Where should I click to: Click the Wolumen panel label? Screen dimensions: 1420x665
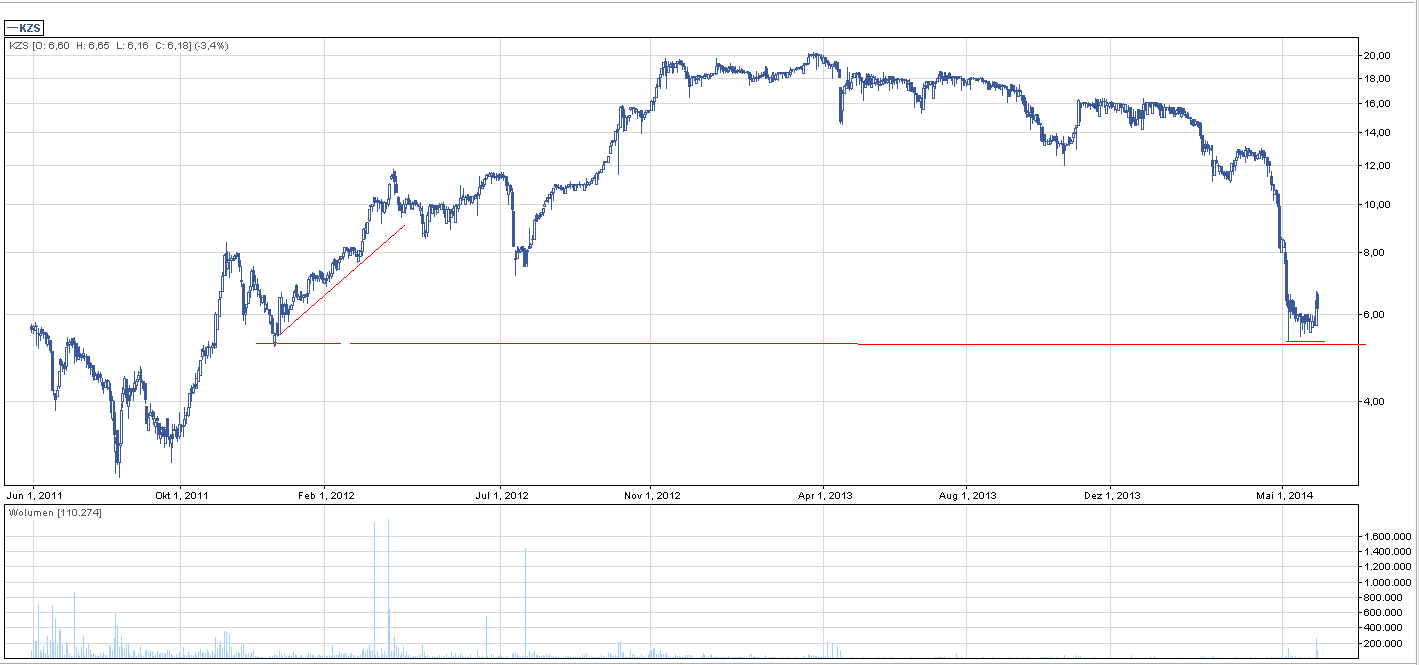tap(54, 513)
